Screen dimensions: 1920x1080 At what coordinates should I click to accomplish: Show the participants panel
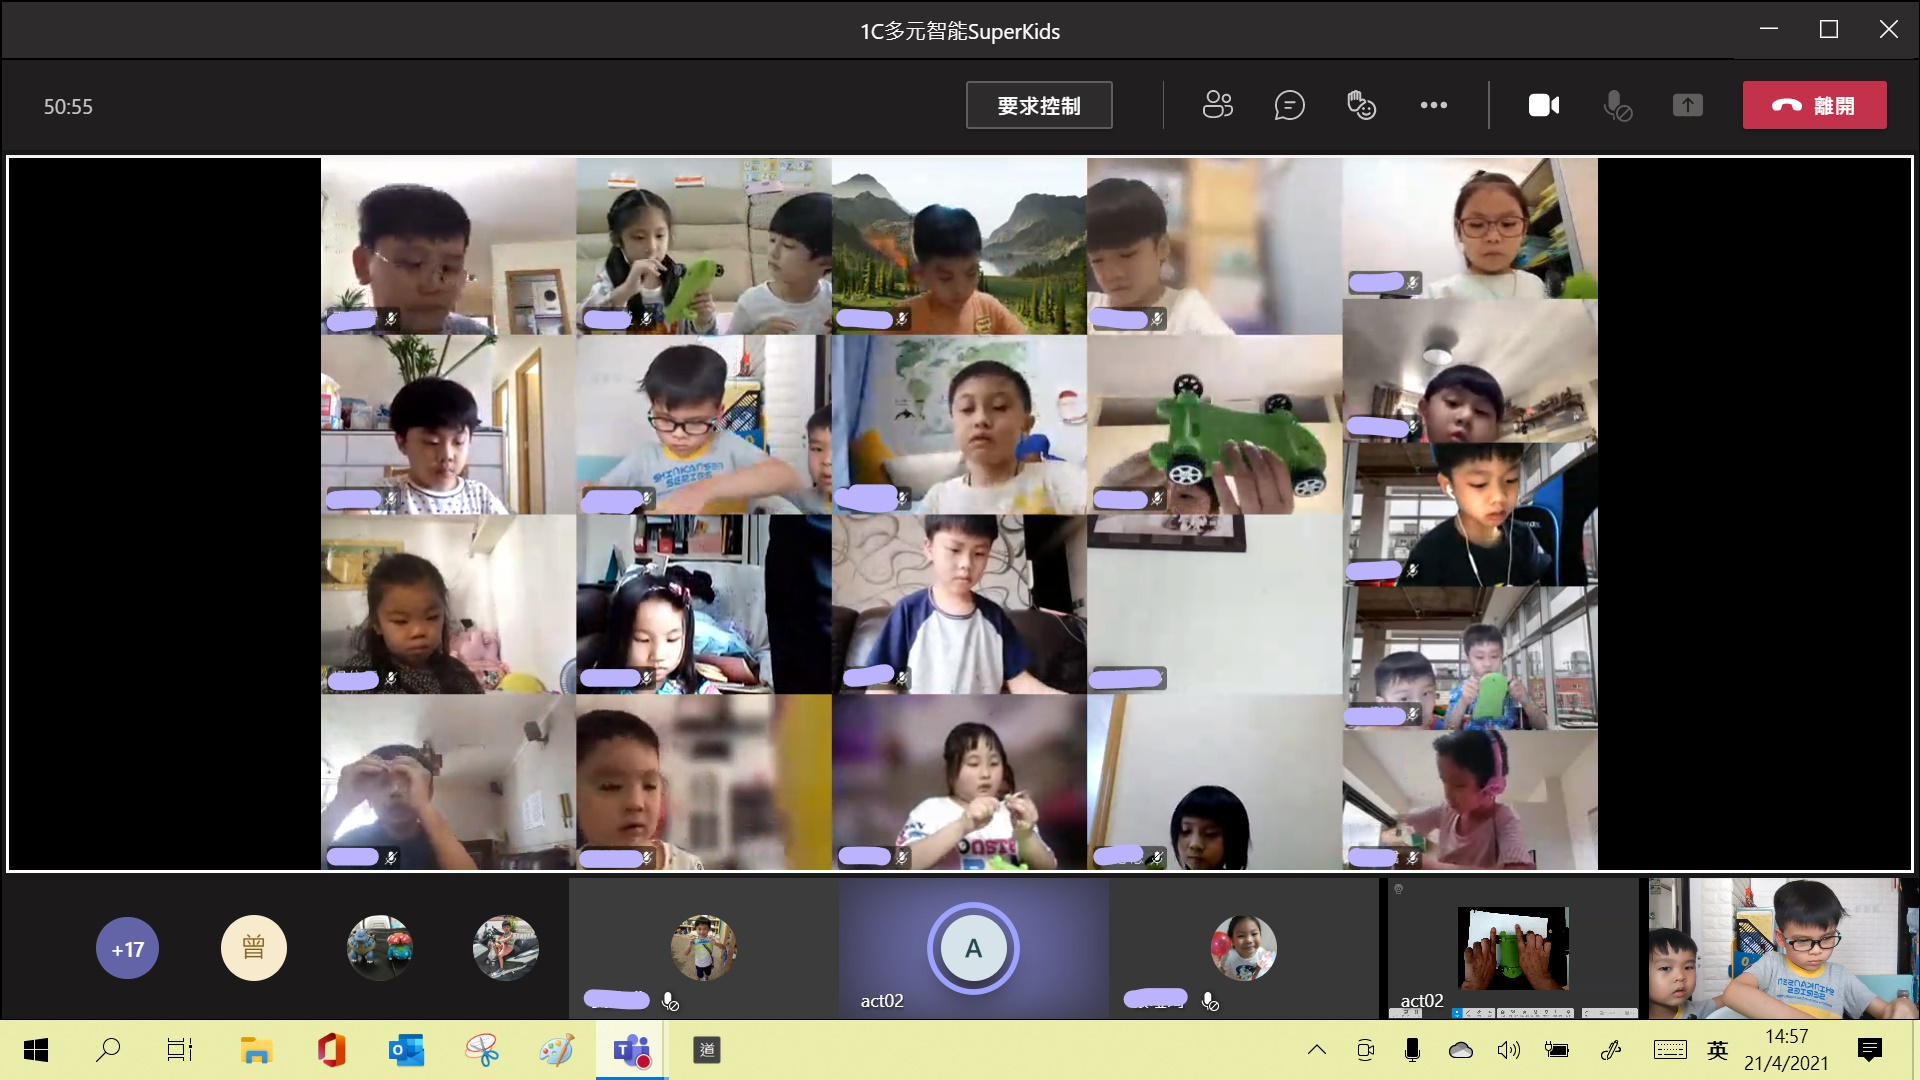pyautogui.click(x=1217, y=105)
